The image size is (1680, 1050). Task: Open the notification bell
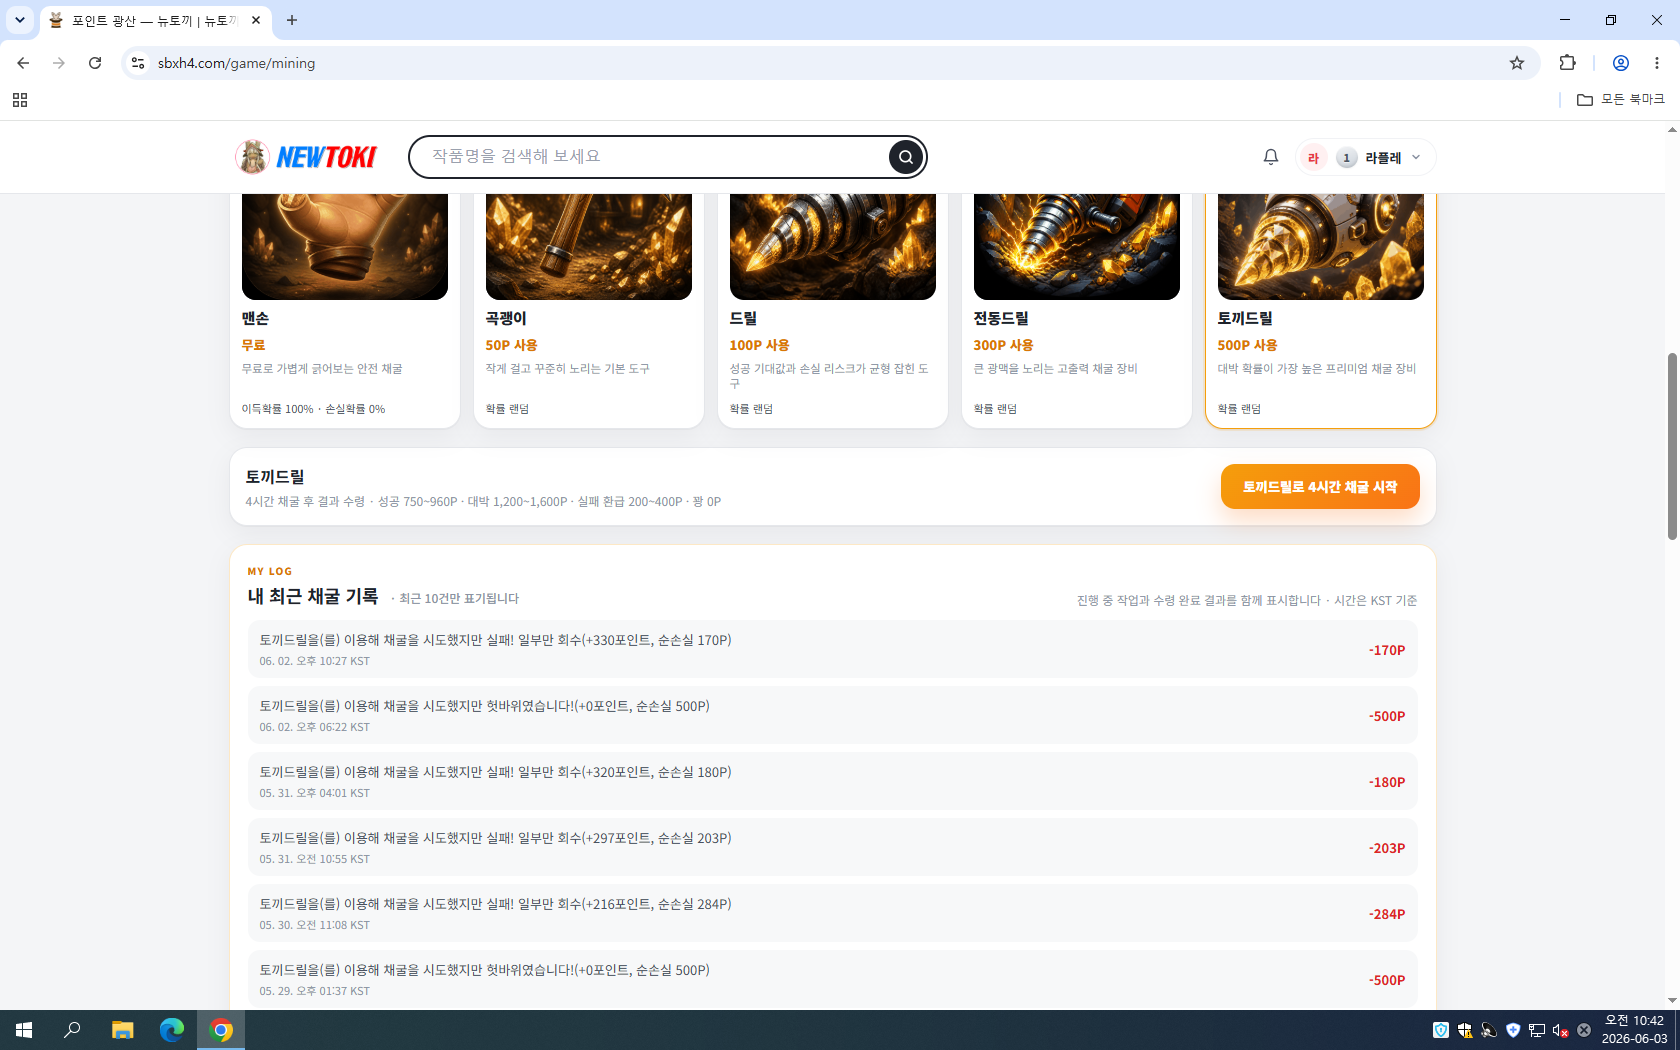(1270, 157)
